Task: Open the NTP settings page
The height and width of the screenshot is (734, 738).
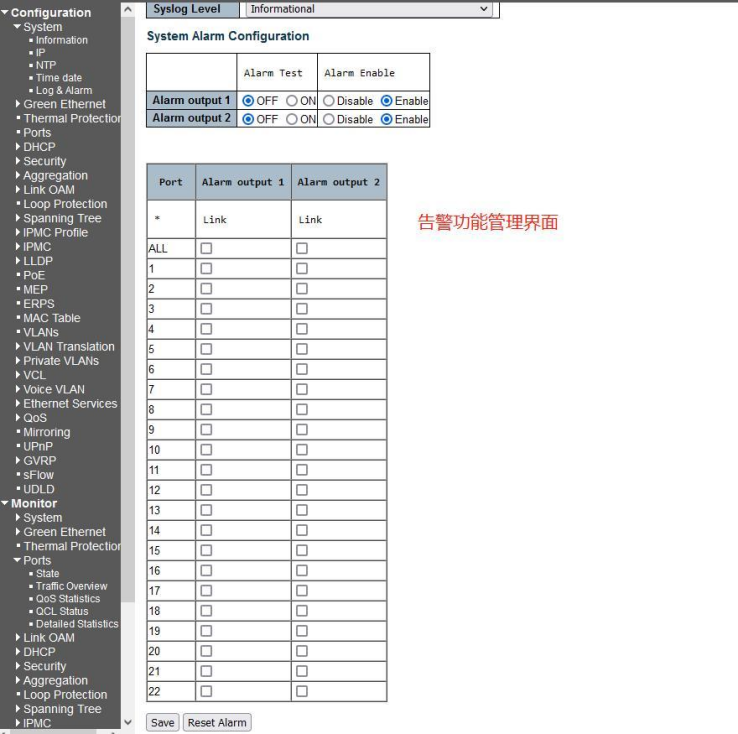Action: [46, 65]
